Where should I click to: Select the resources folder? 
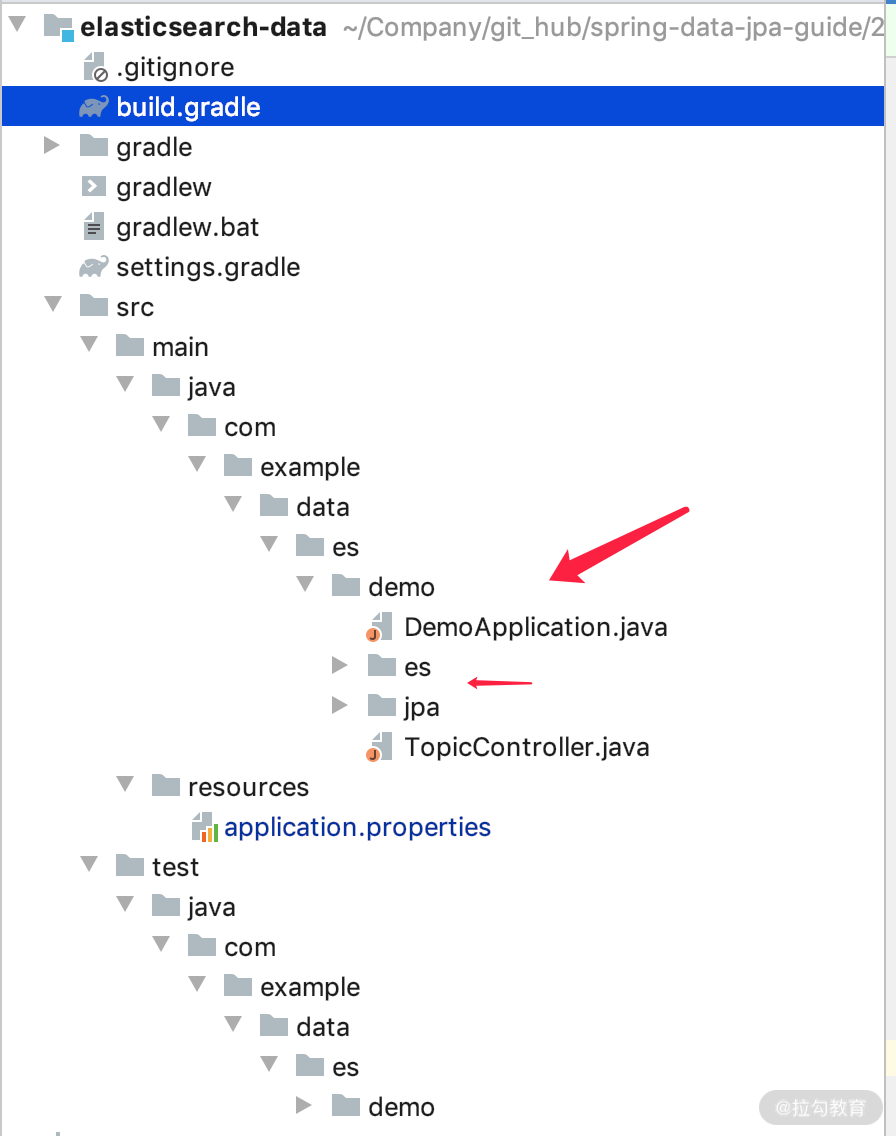[248, 786]
